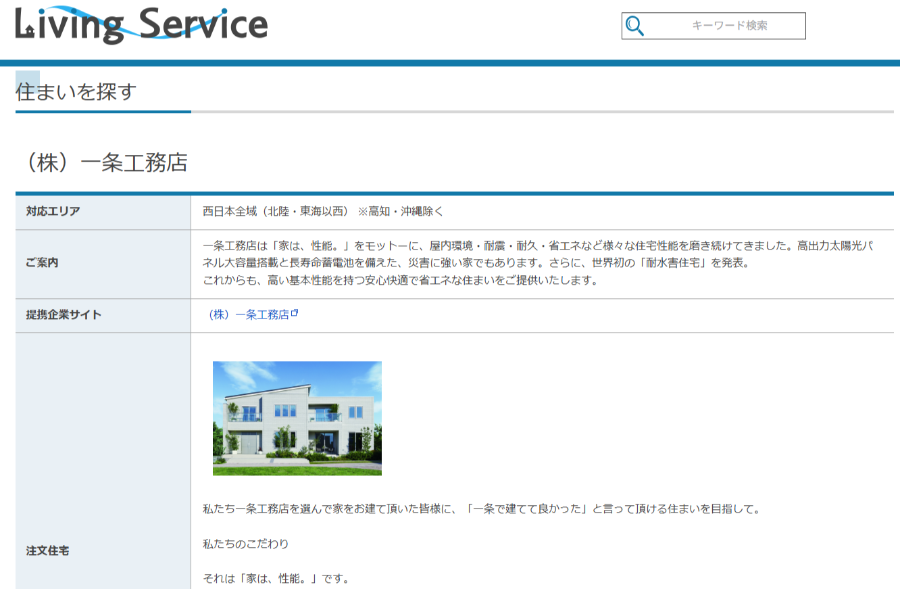The height and width of the screenshot is (589, 900).
Task: Click the sentence starting 私たち一条工務店を選んで
Action: point(482,509)
